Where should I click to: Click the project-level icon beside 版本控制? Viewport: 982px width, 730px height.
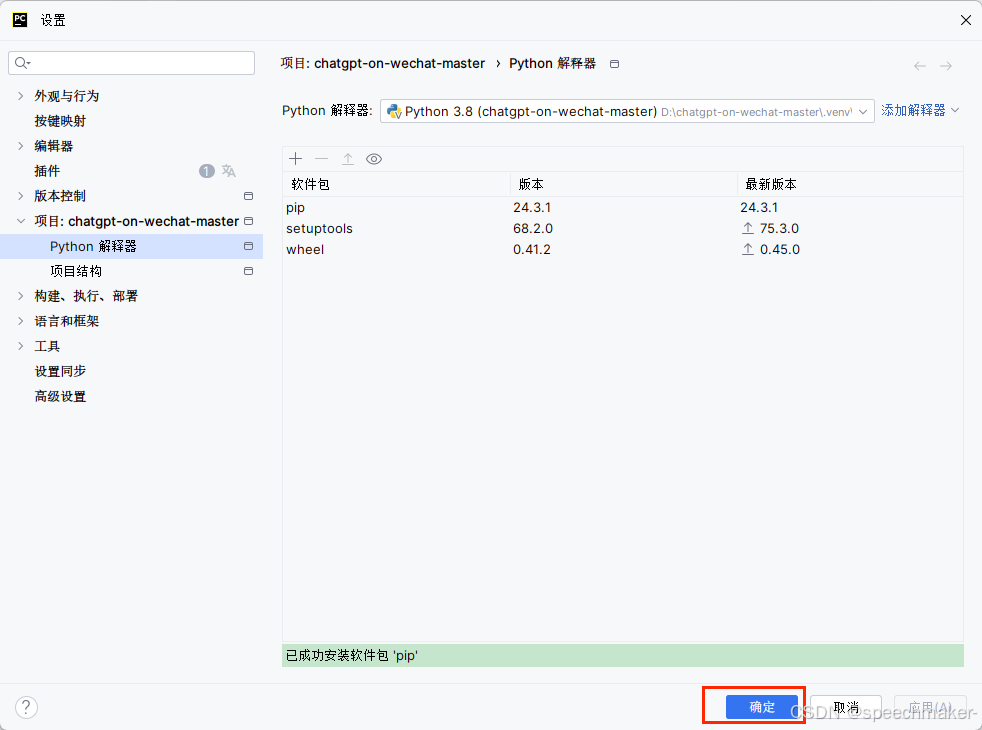point(249,196)
